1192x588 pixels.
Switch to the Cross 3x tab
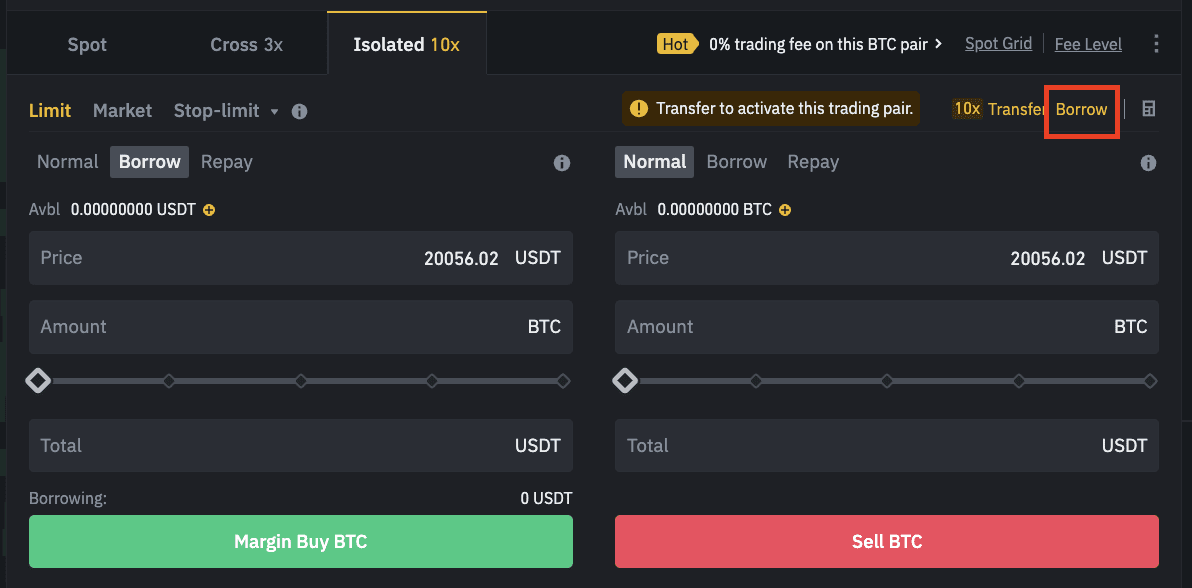click(246, 45)
